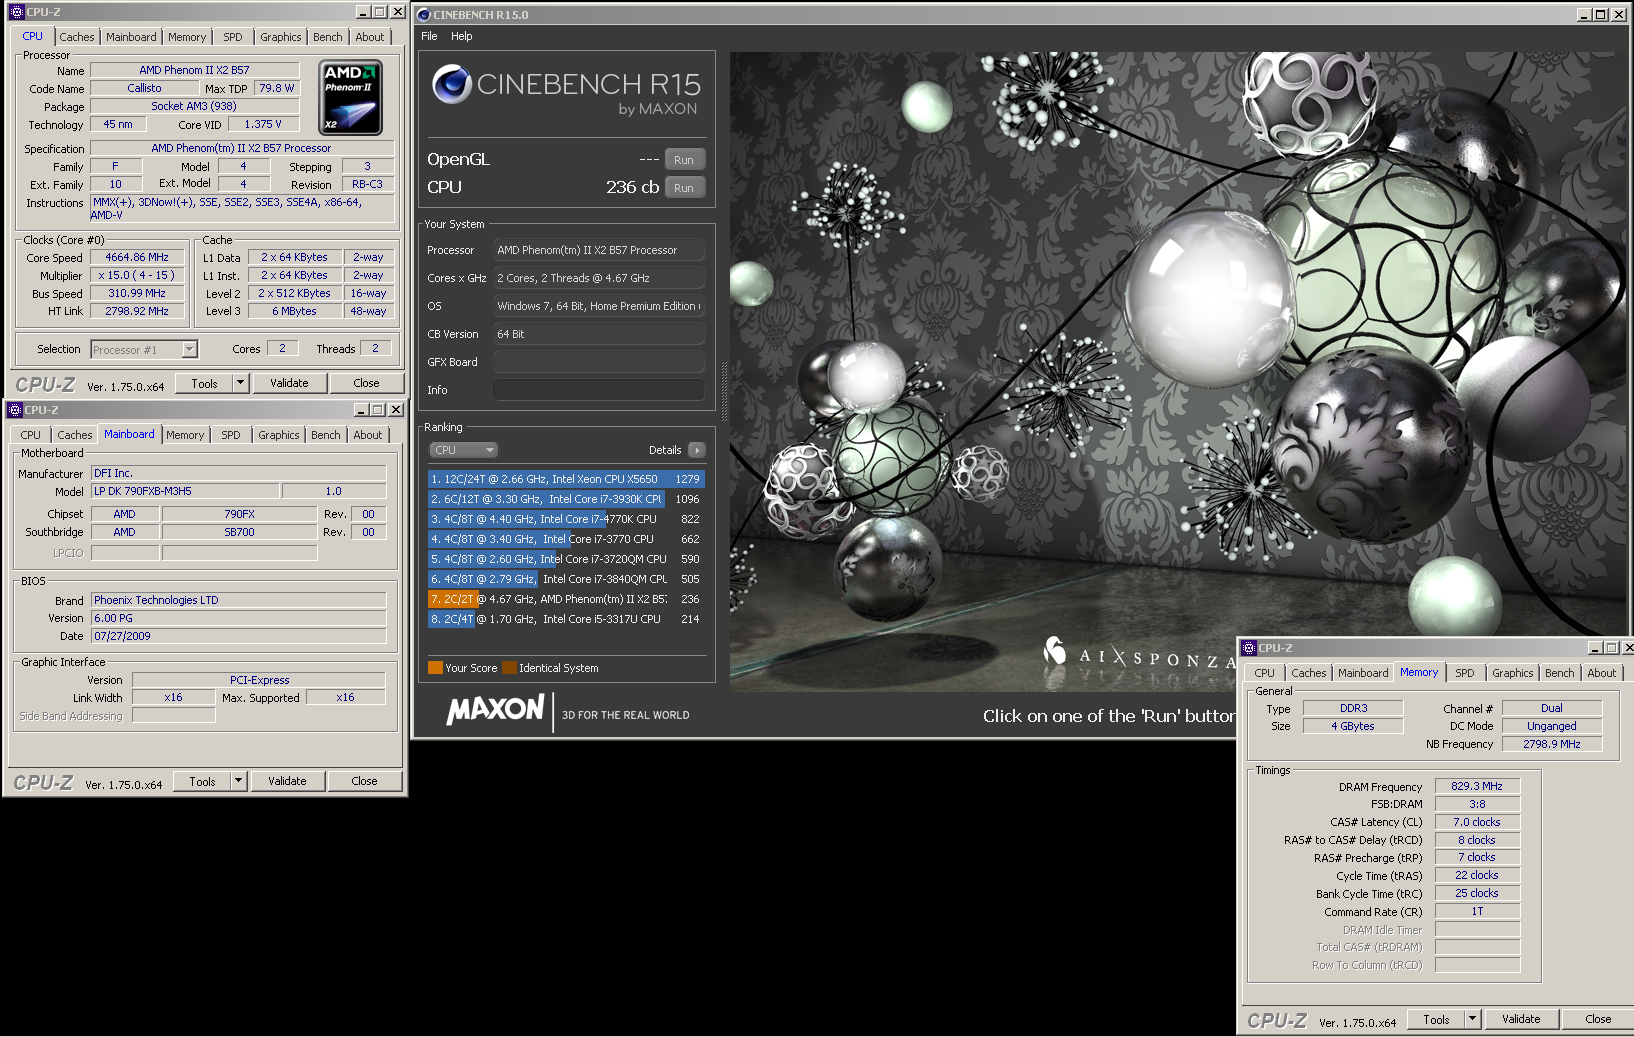1634x1037 pixels.
Task: Click the NB Frequency 2798.9 MHz value
Action: pos(1551,744)
